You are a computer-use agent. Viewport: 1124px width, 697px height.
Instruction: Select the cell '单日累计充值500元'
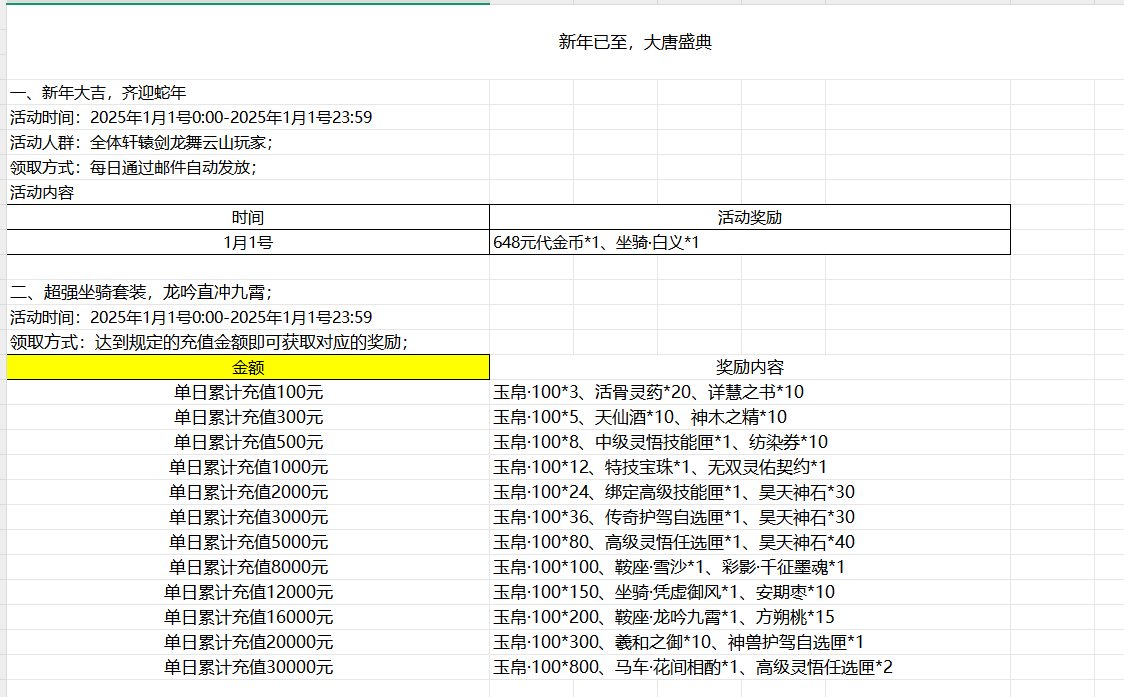[x=248, y=442]
